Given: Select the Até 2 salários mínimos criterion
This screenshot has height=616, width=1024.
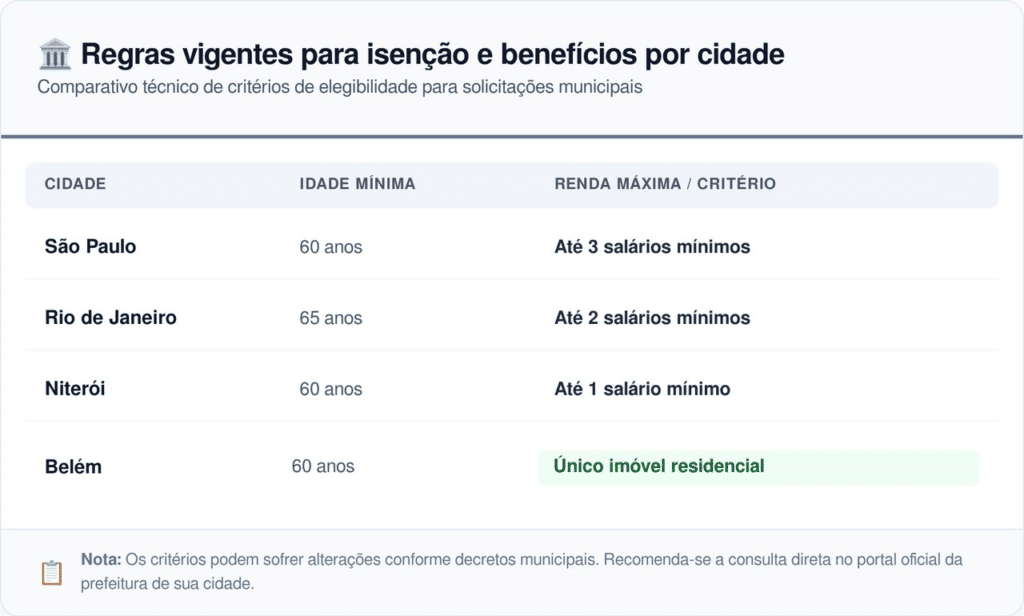Looking at the screenshot, I should tap(652, 318).
